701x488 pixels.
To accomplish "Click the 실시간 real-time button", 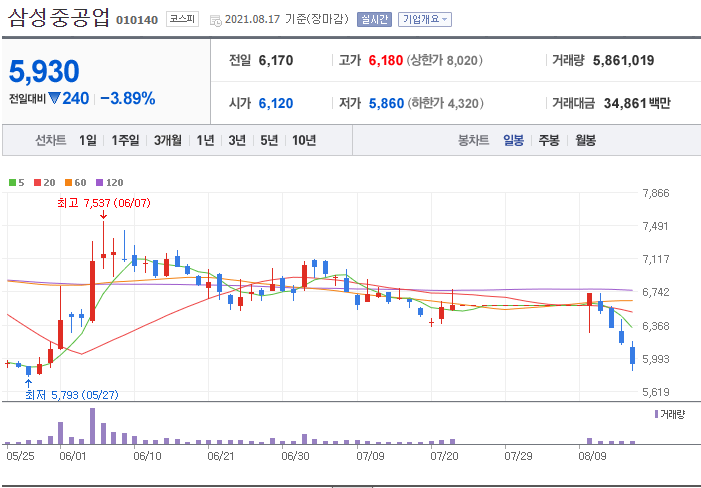I will pos(374,20).
